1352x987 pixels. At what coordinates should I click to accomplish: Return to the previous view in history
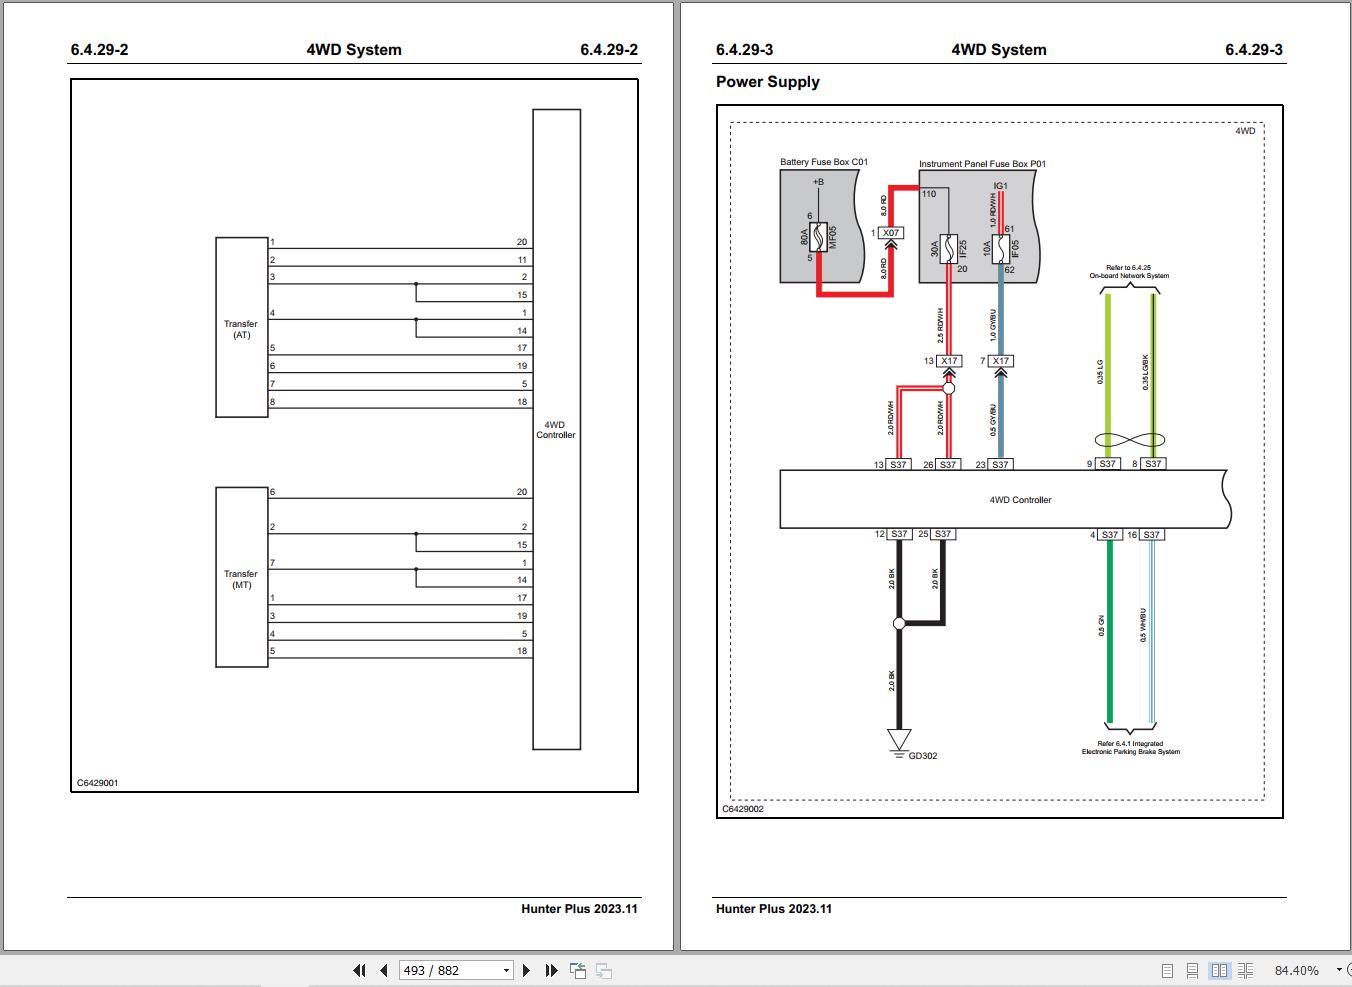[578, 970]
